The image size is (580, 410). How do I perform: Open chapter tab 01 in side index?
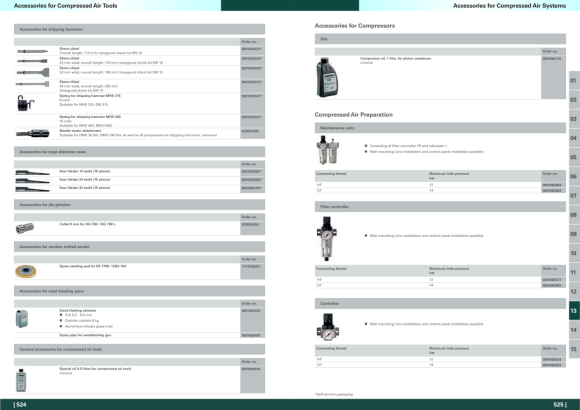pyautogui.click(x=574, y=80)
